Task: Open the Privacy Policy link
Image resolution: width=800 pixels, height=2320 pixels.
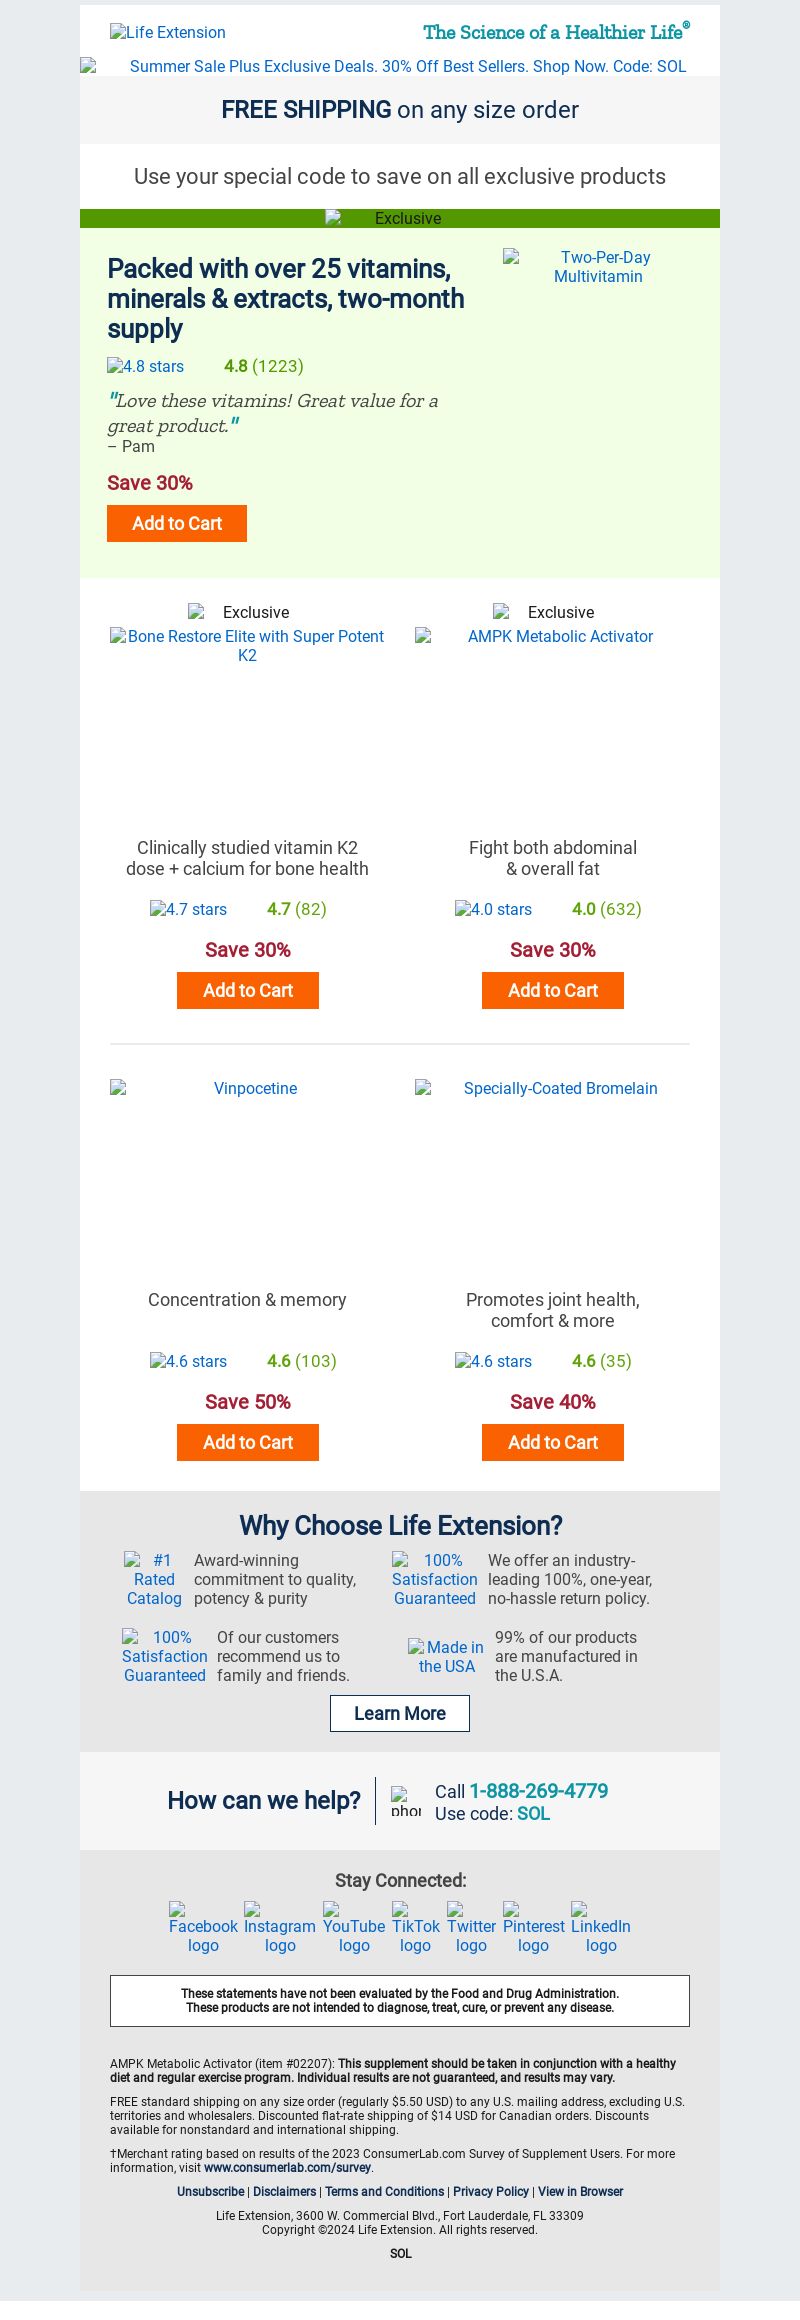Action: click(x=491, y=2191)
